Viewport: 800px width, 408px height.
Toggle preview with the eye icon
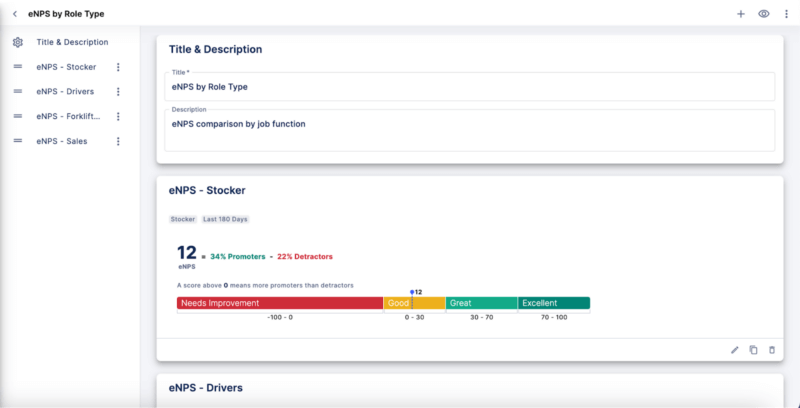pos(764,14)
